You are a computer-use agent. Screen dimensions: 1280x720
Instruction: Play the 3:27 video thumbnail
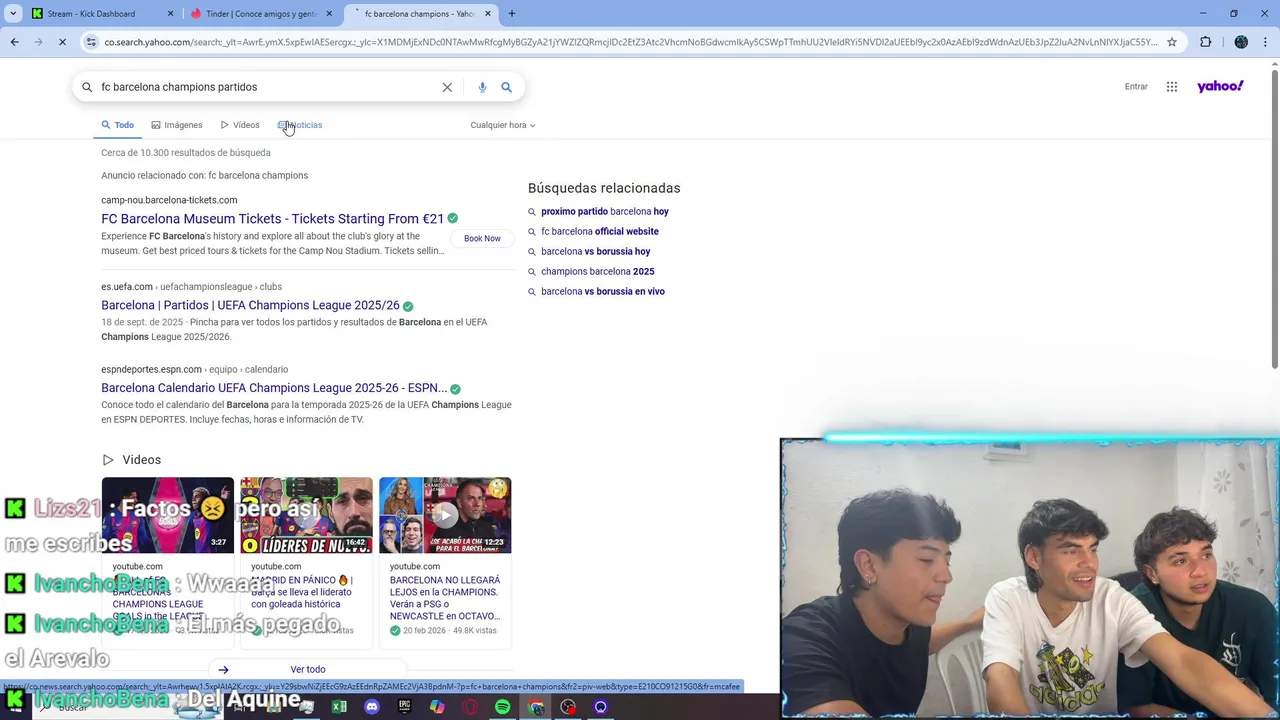[x=167, y=515]
